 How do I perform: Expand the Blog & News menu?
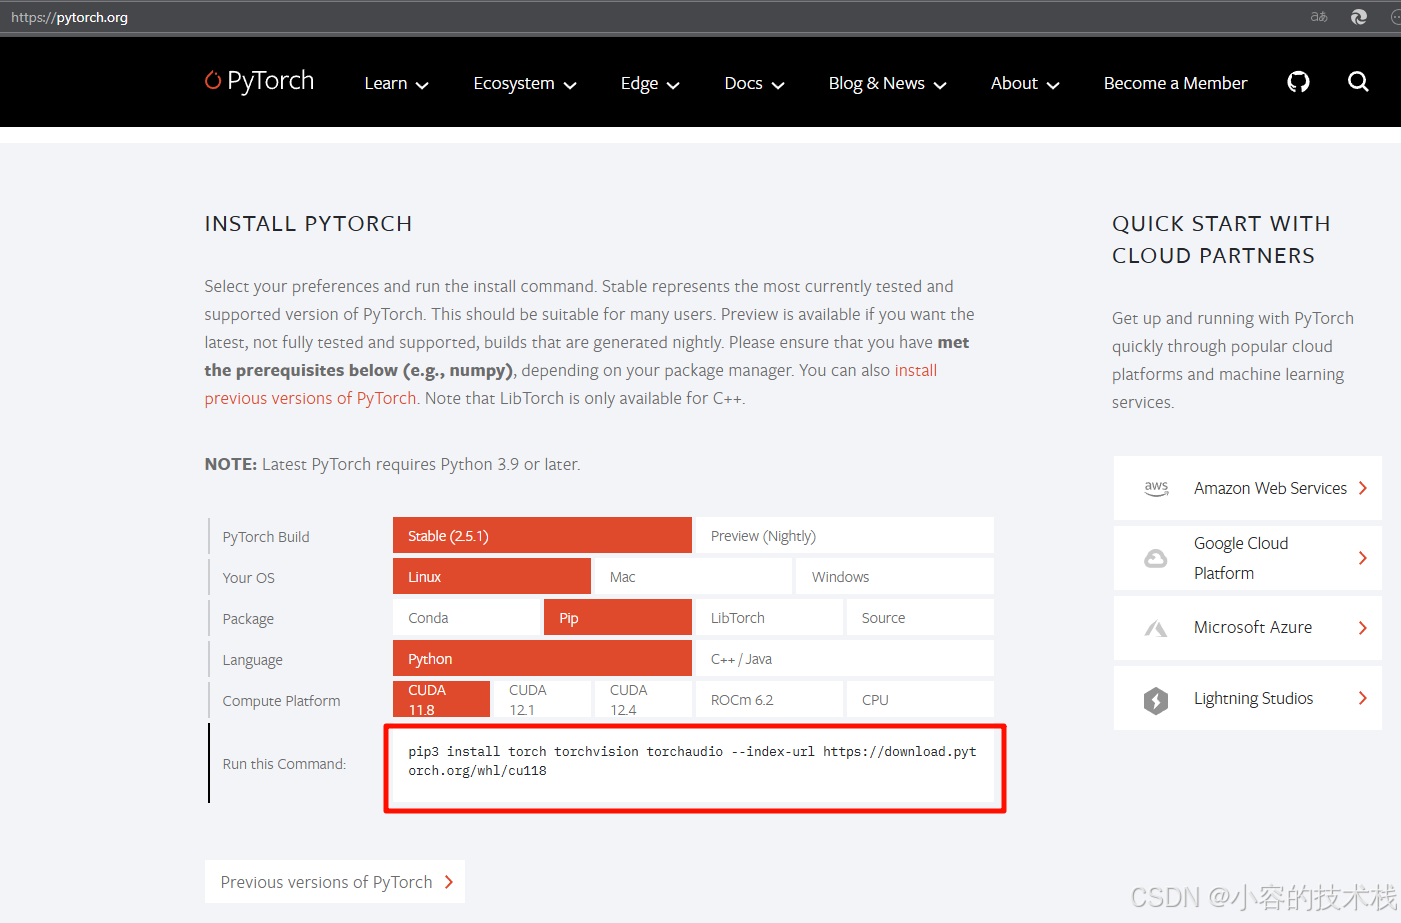tap(887, 83)
